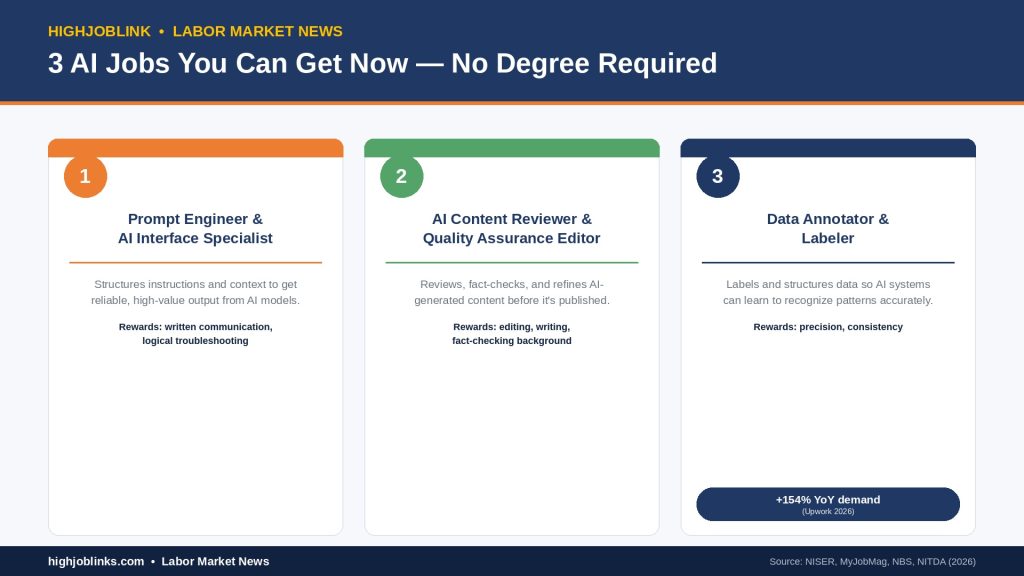Click the 'Prompt Engineer & AI Interface Specialist' title
Viewport: 1024px width, 576px height.
click(195, 229)
